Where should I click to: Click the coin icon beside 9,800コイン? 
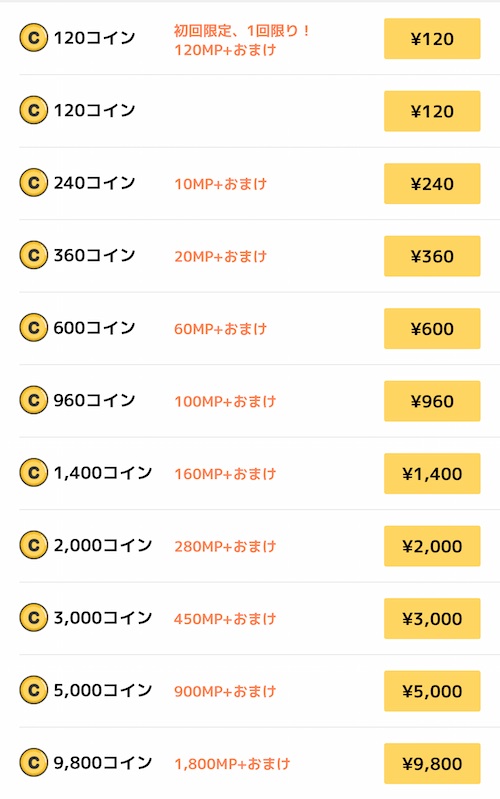point(34,763)
